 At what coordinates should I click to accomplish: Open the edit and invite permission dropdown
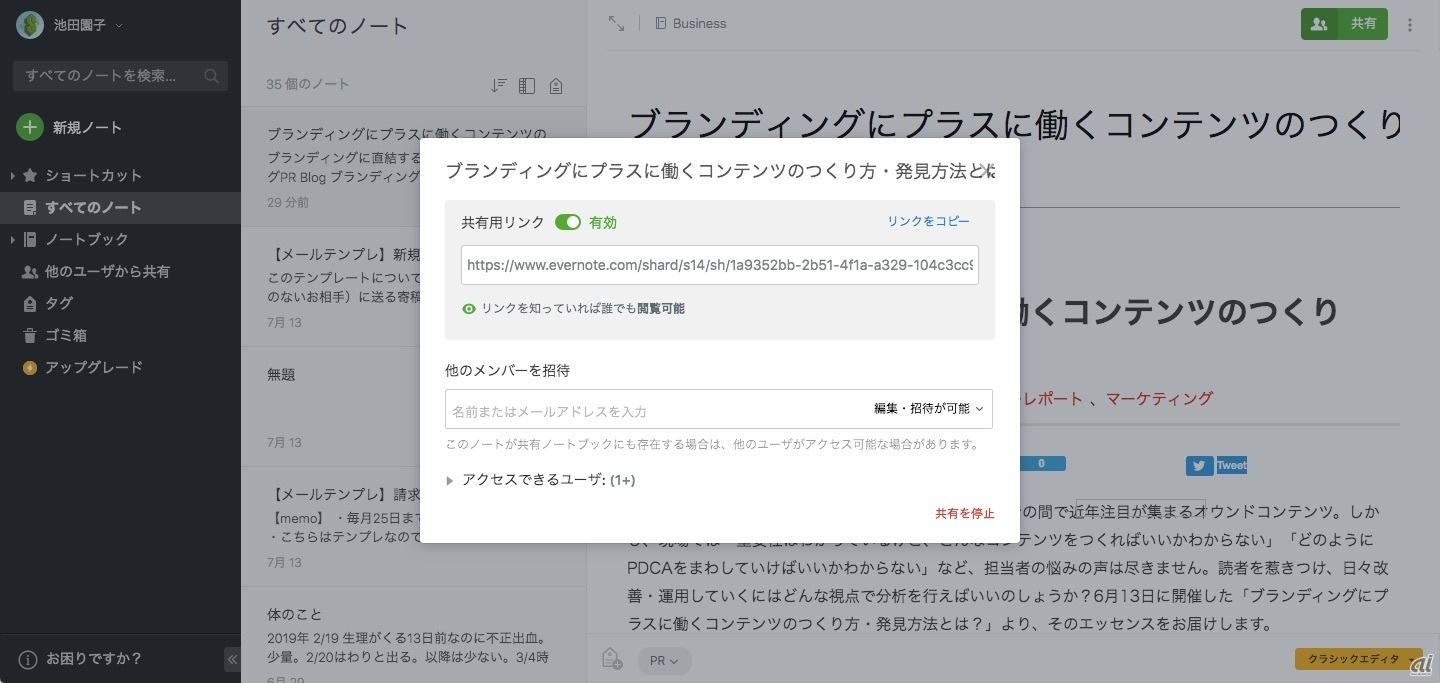(x=928, y=408)
